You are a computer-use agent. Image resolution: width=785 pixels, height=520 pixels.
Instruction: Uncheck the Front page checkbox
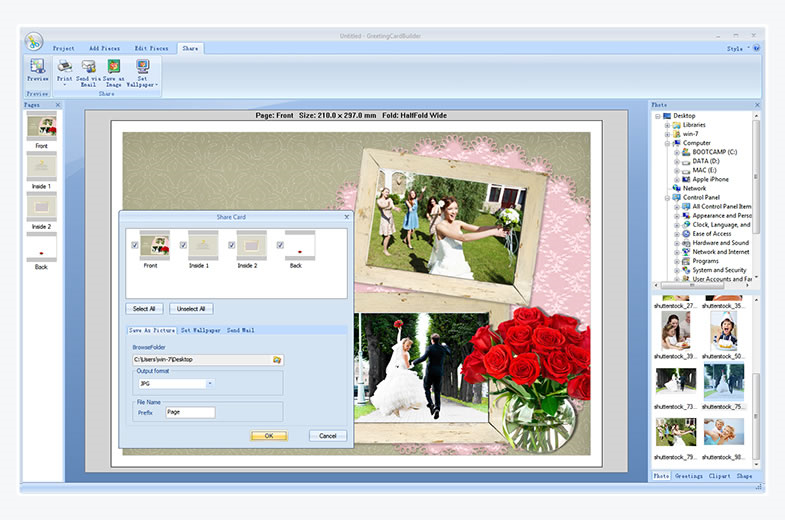(135, 245)
